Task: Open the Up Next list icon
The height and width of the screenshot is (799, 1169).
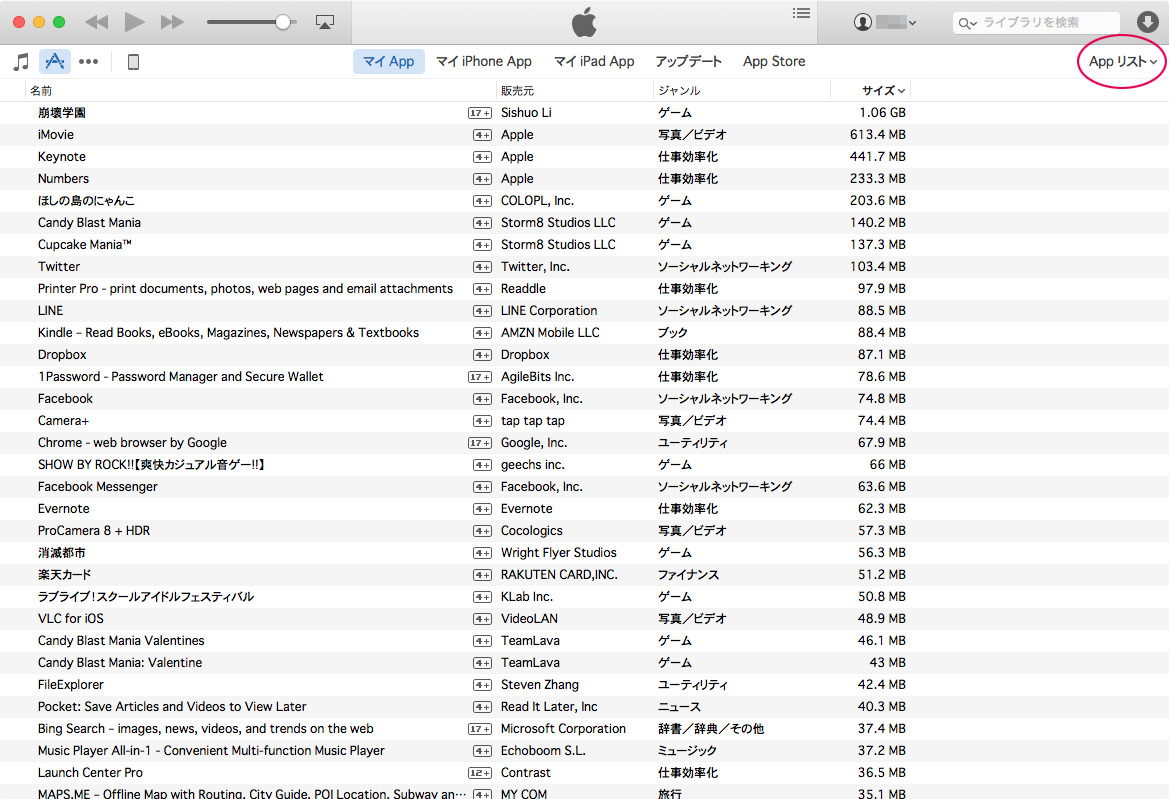Action: point(801,13)
